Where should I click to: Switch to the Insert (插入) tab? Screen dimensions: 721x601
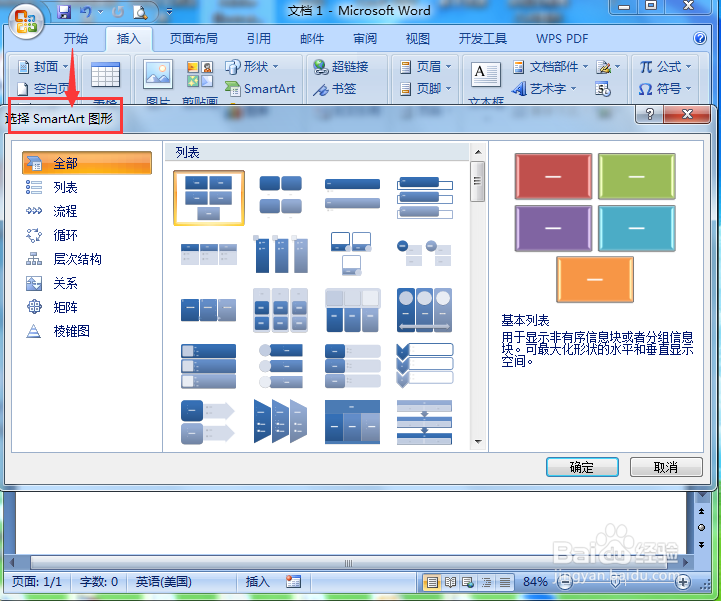coord(129,39)
